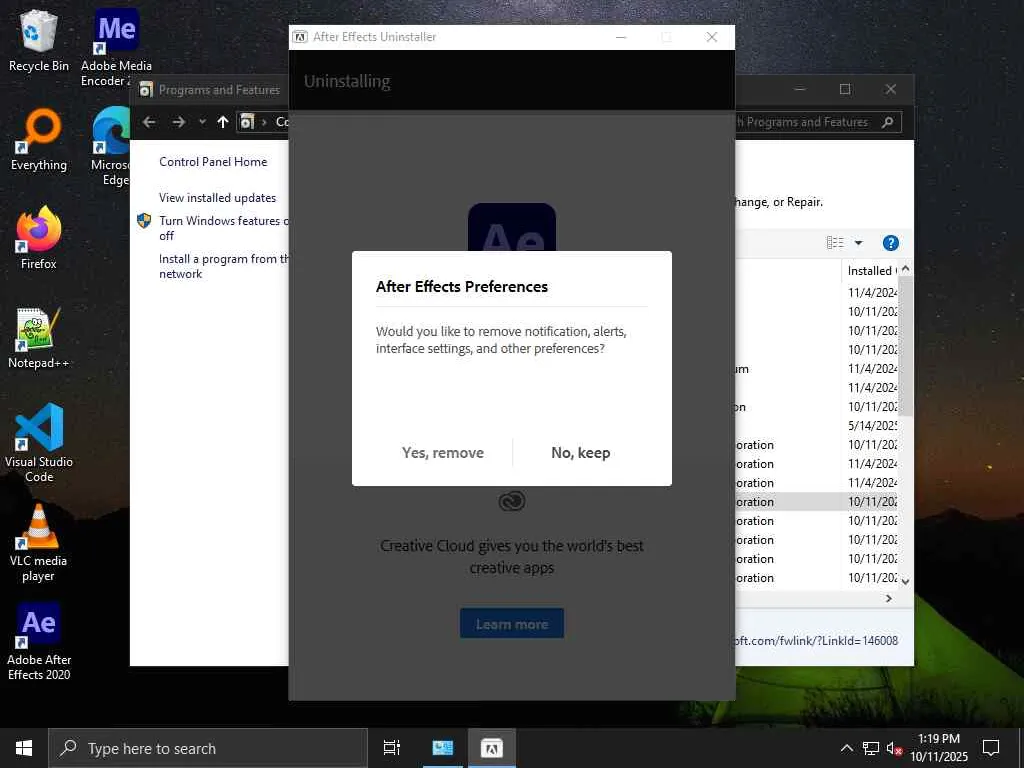Image resolution: width=1024 pixels, height=768 pixels.
Task: Choose 'No, keep' in the preferences dialog
Action: [x=581, y=453]
